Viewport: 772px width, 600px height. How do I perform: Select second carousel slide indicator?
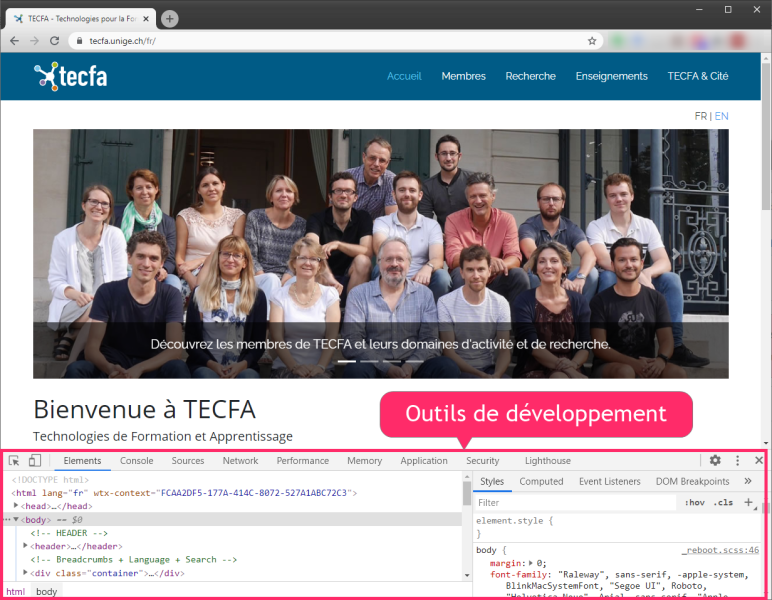369,361
